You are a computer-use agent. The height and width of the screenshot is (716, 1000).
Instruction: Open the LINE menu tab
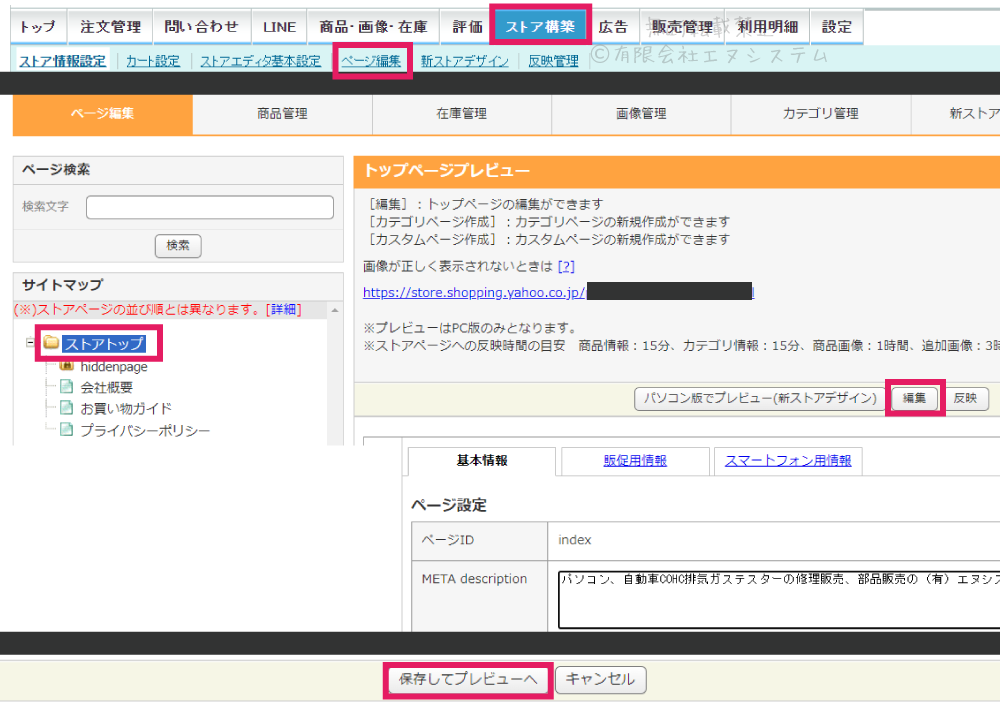click(x=279, y=27)
